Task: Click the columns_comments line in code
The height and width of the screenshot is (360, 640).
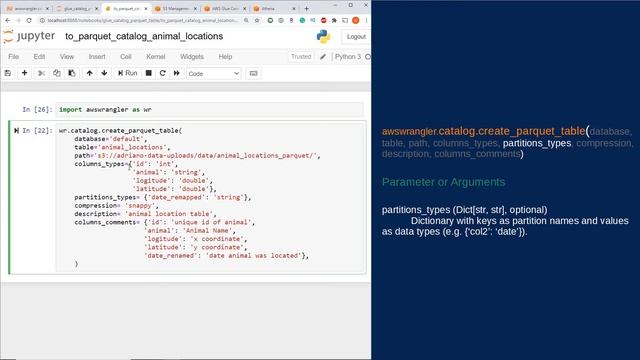Action: 164,222
